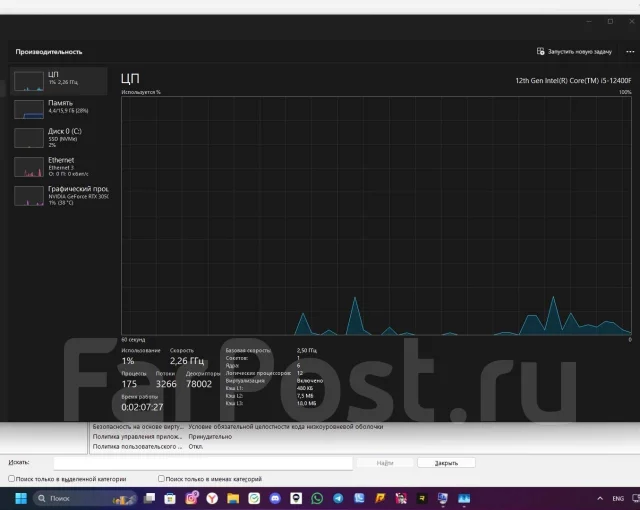
Task: Open the orange F app in taskbar
Action: (380, 498)
